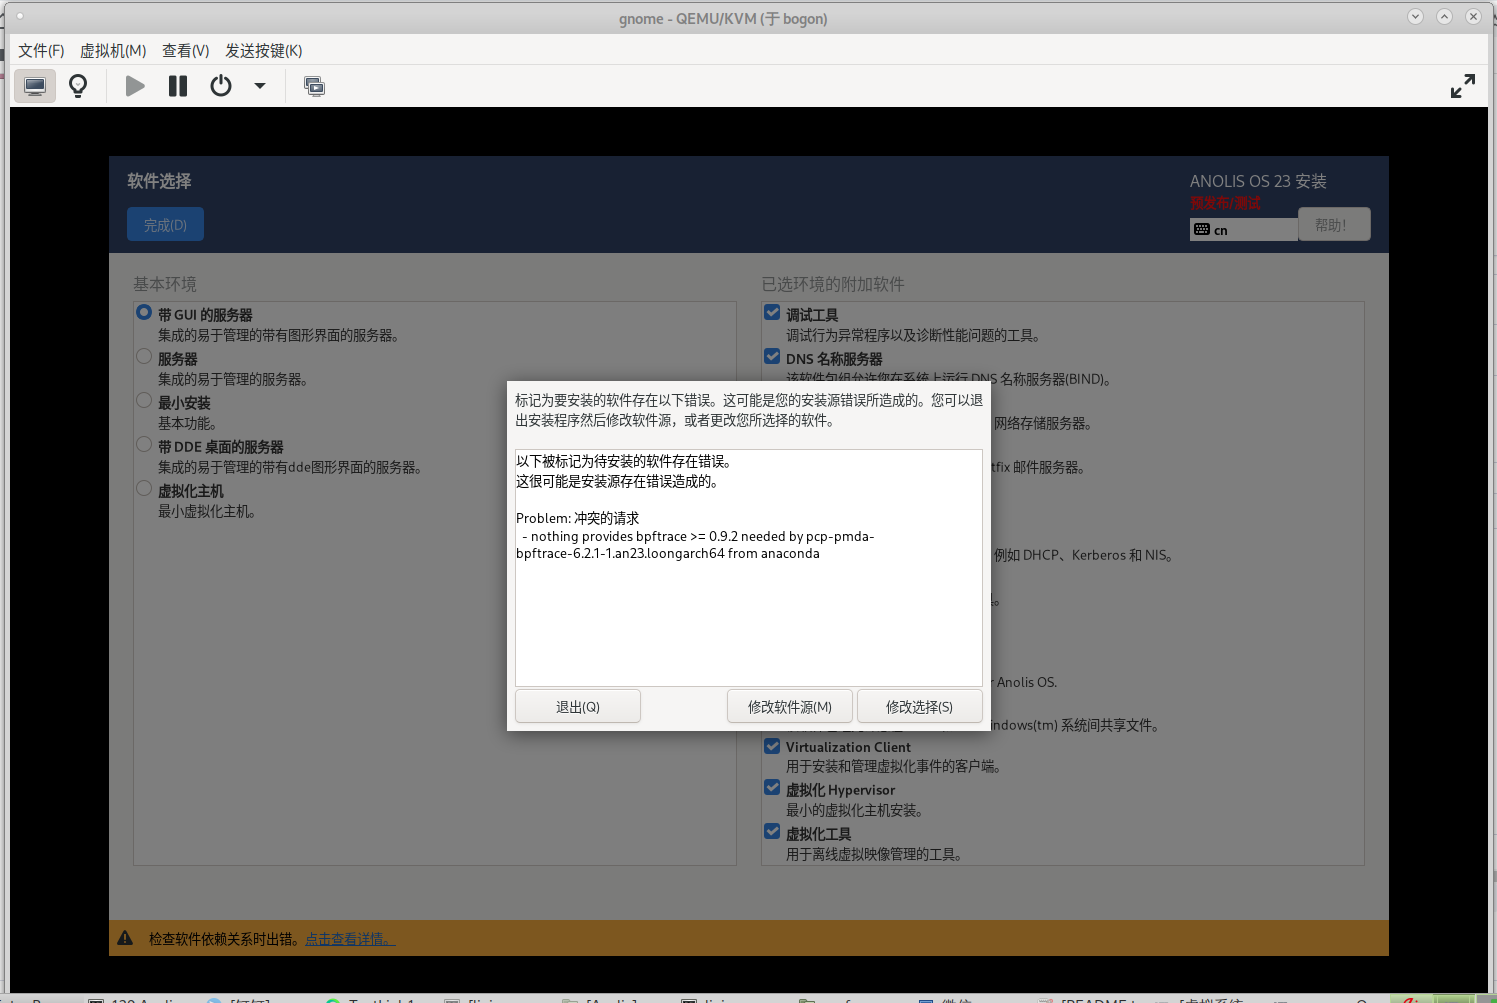Open the 发送按键(K) menu
The width and height of the screenshot is (1497, 1003).
pyautogui.click(x=263, y=51)
